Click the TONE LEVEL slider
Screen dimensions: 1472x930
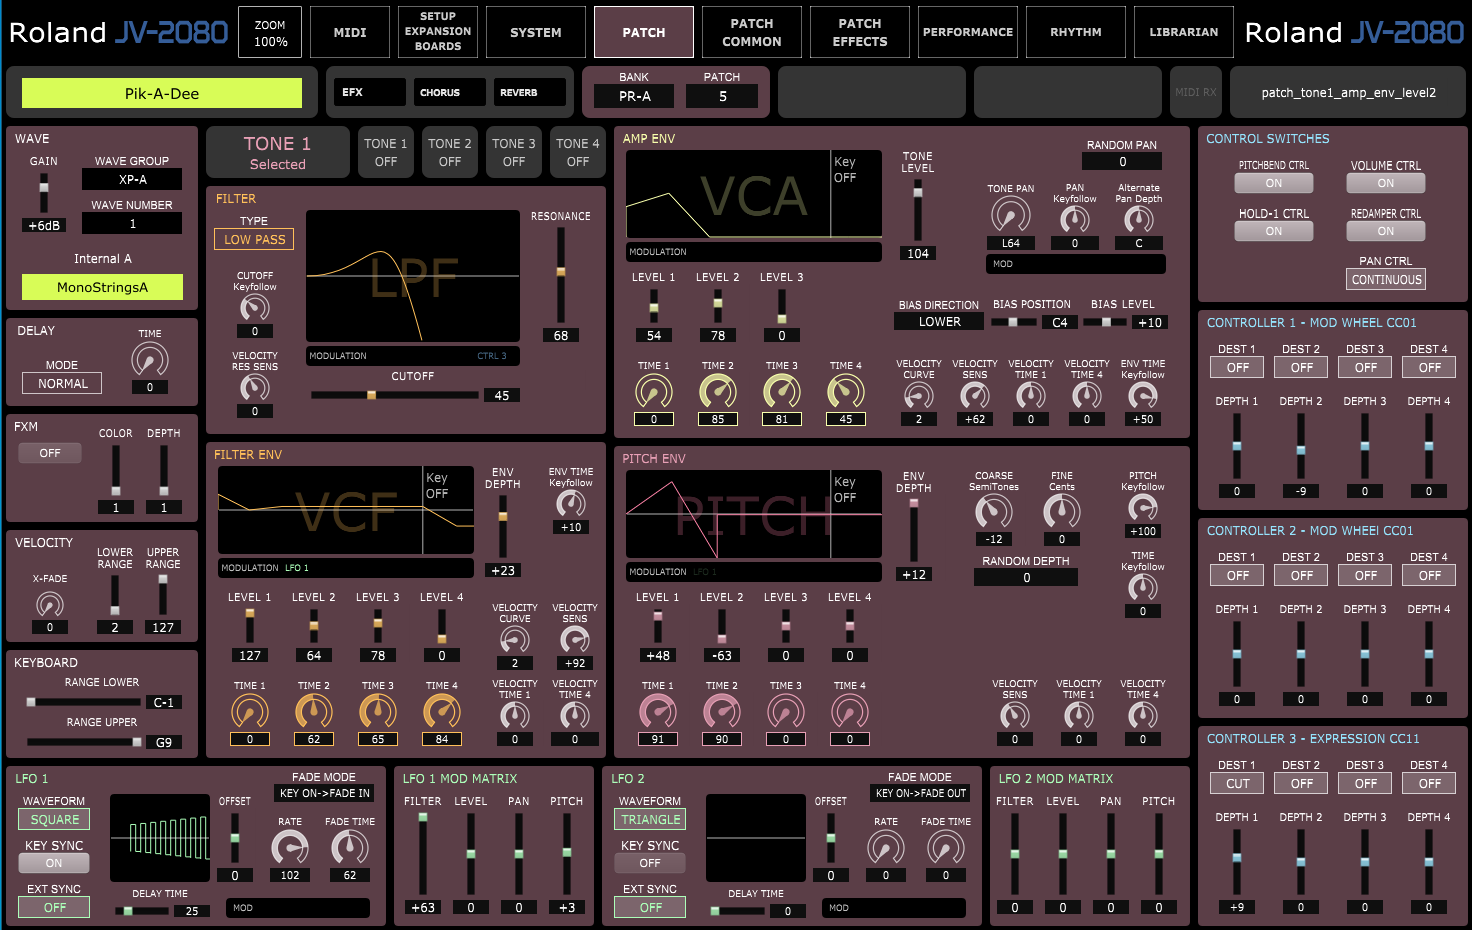(918, 210)
